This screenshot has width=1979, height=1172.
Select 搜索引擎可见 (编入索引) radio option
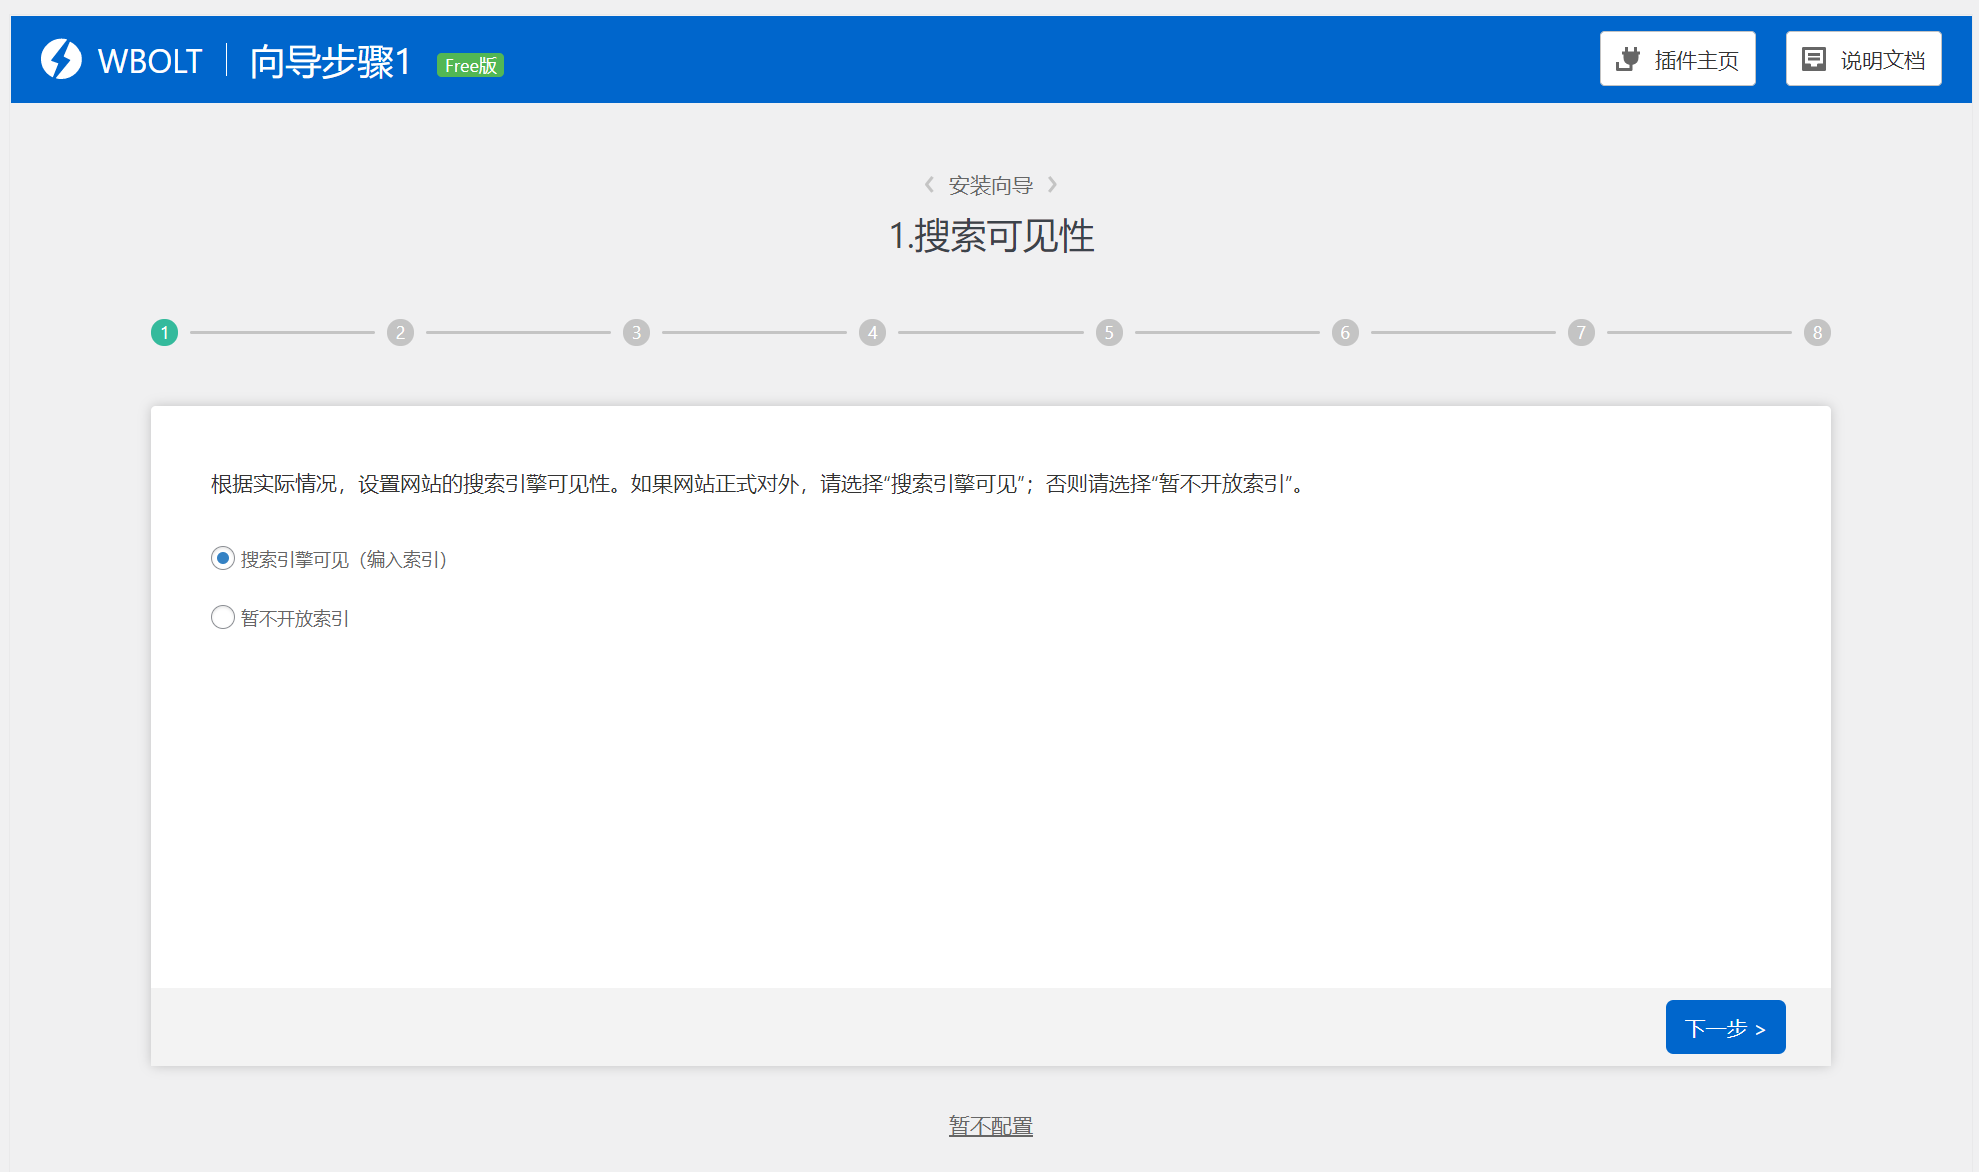(223, 558)
